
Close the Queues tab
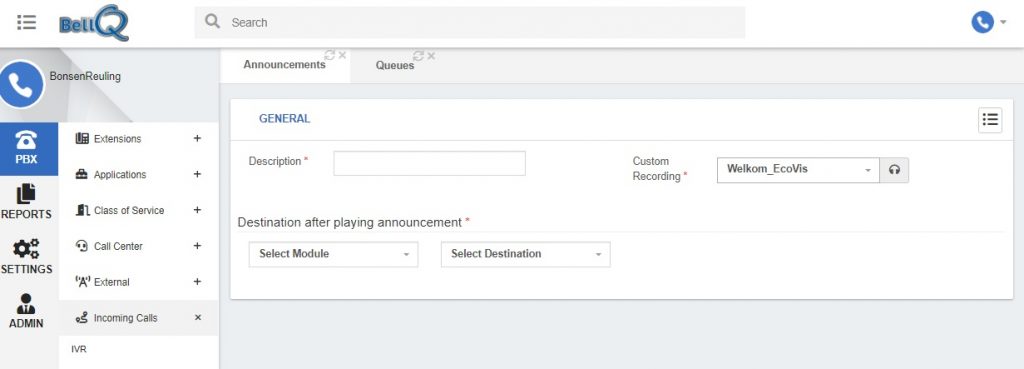click(x=430, y=56)
